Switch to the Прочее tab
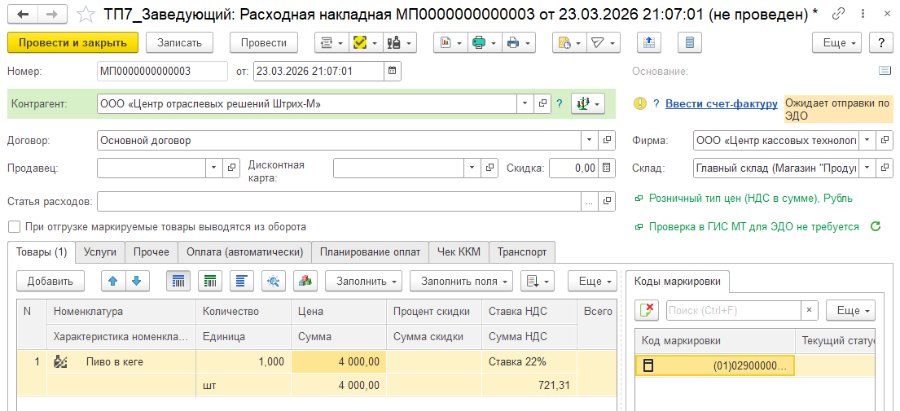Viewport: 900px width, 411px height. 152,252
